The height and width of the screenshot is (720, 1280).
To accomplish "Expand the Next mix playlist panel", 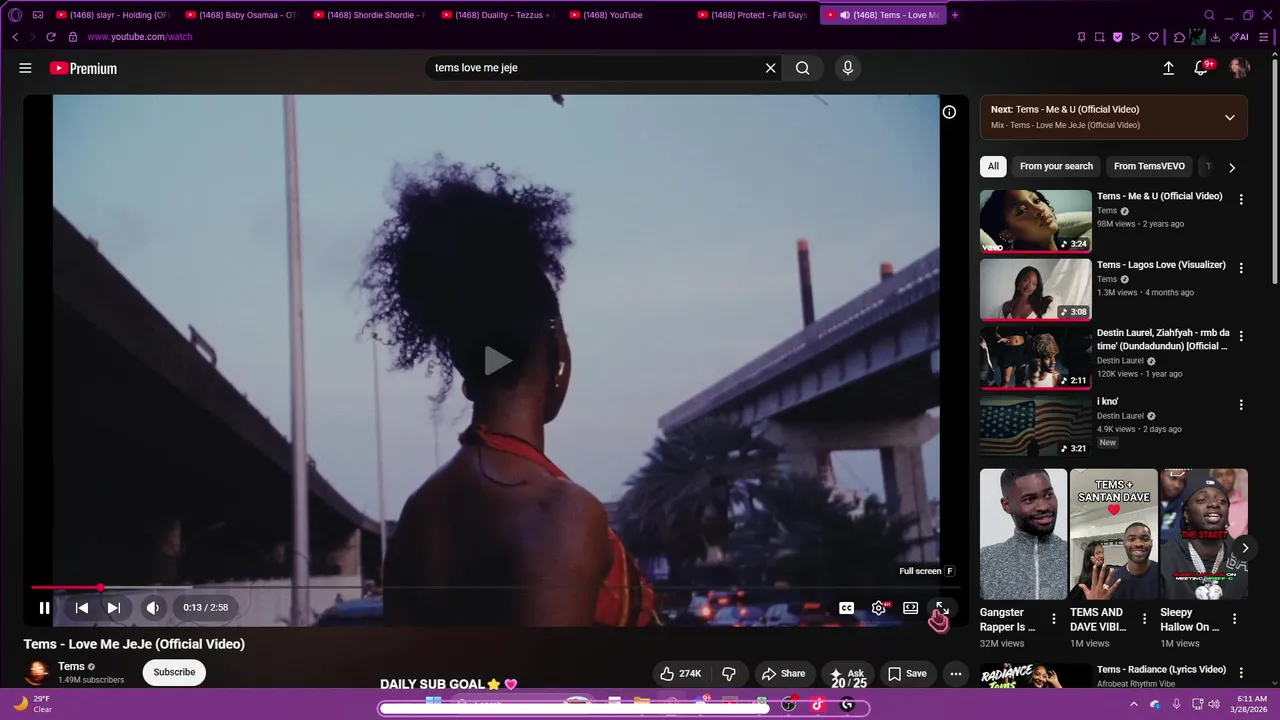I will point(1229,117).
